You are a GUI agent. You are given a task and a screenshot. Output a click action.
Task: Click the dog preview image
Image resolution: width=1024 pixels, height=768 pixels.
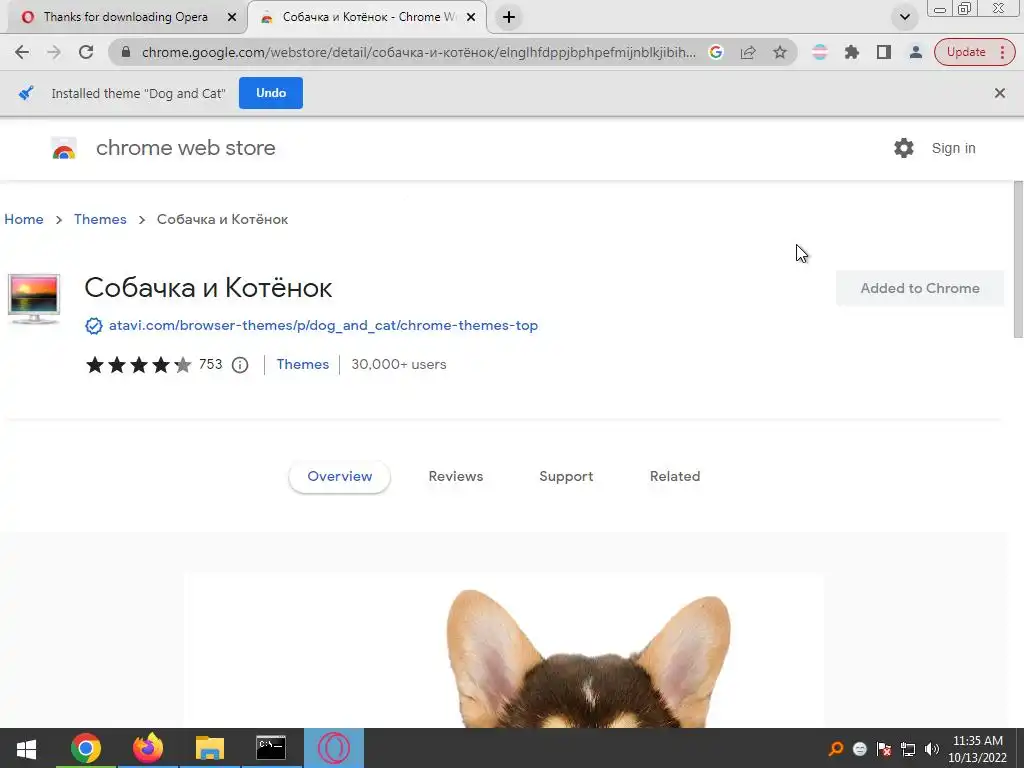point(504,650)
